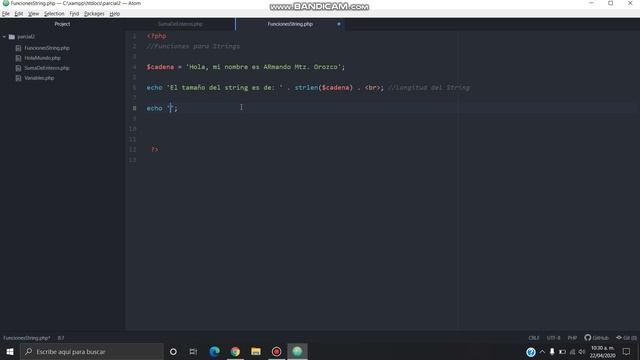Open Cortana from the taskbar
640x360 pixels.
173,351
